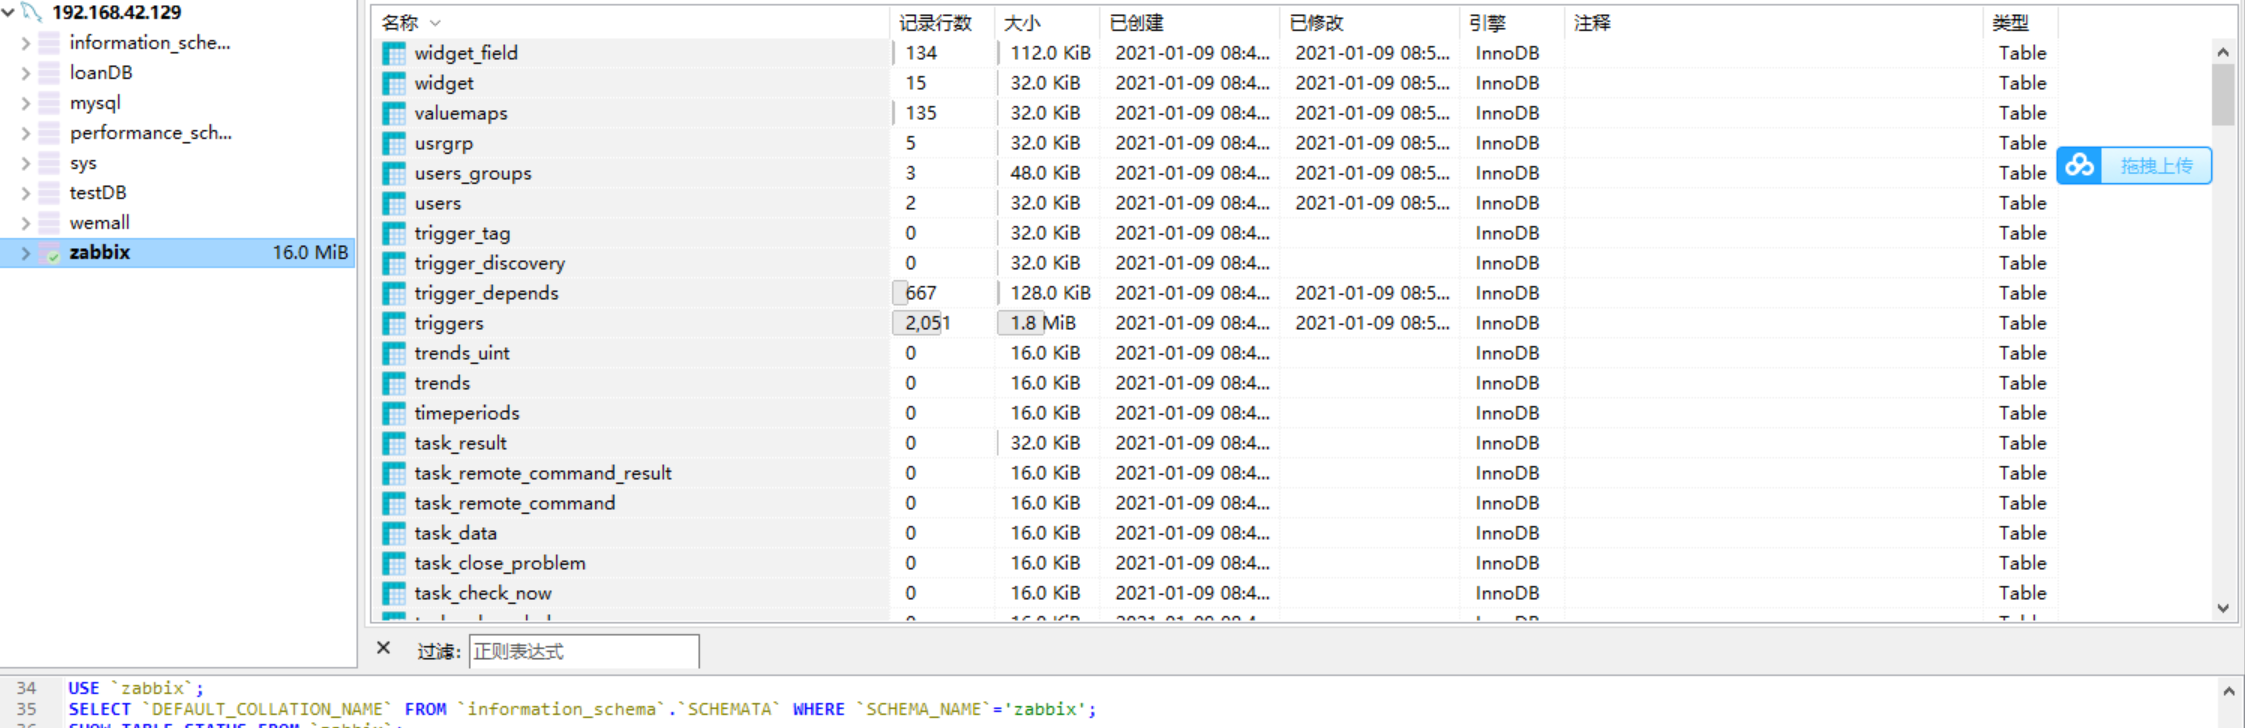This screenshot has width=2245, height=728.
Task: Sort by the 记录行数 column header
Action: click(x=941, y=23)
